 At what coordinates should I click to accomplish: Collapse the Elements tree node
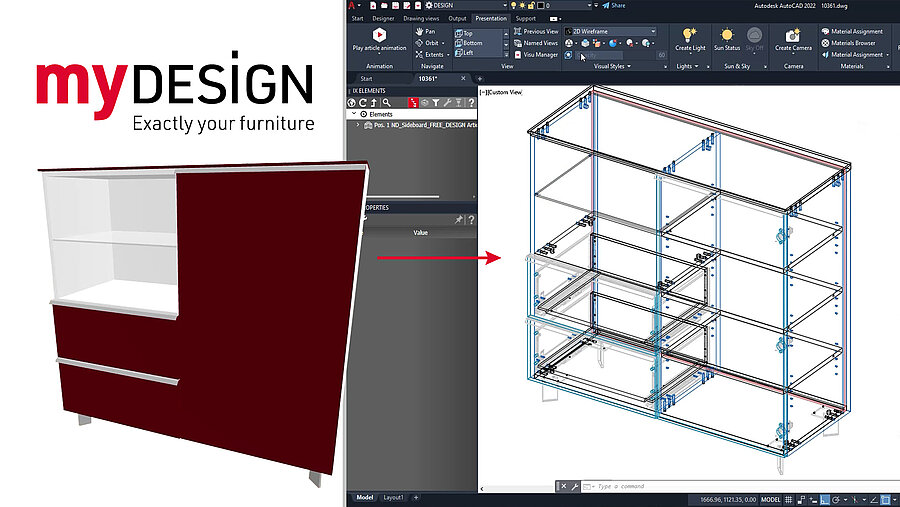[x=354, y=114]
